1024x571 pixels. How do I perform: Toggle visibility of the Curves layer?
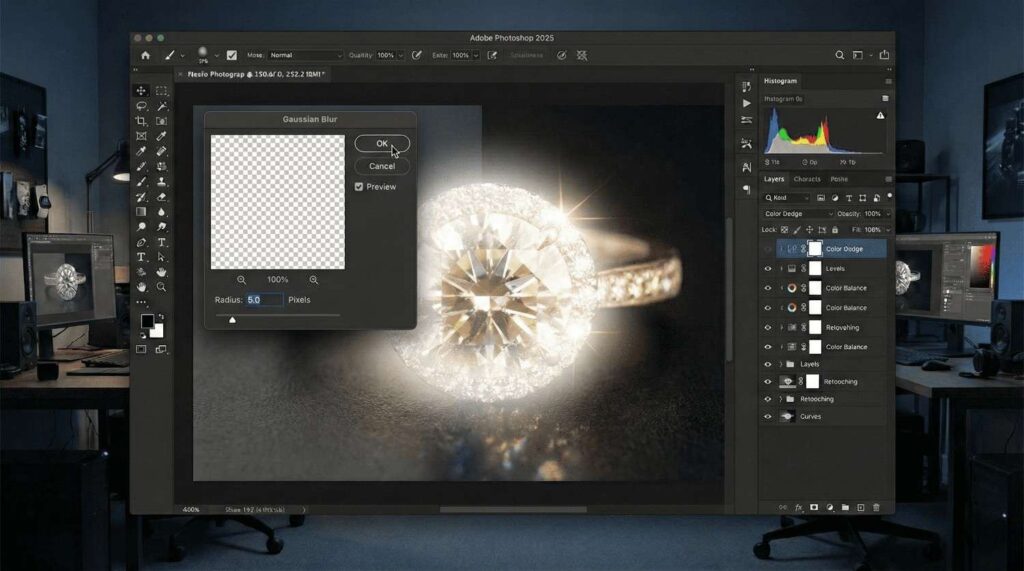click(768, 416)
